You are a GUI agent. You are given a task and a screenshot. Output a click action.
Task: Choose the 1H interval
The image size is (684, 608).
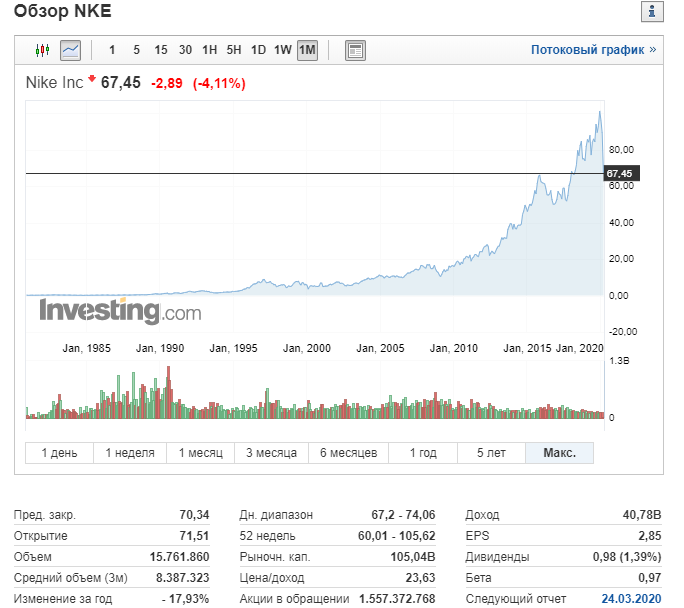(209, 50)
